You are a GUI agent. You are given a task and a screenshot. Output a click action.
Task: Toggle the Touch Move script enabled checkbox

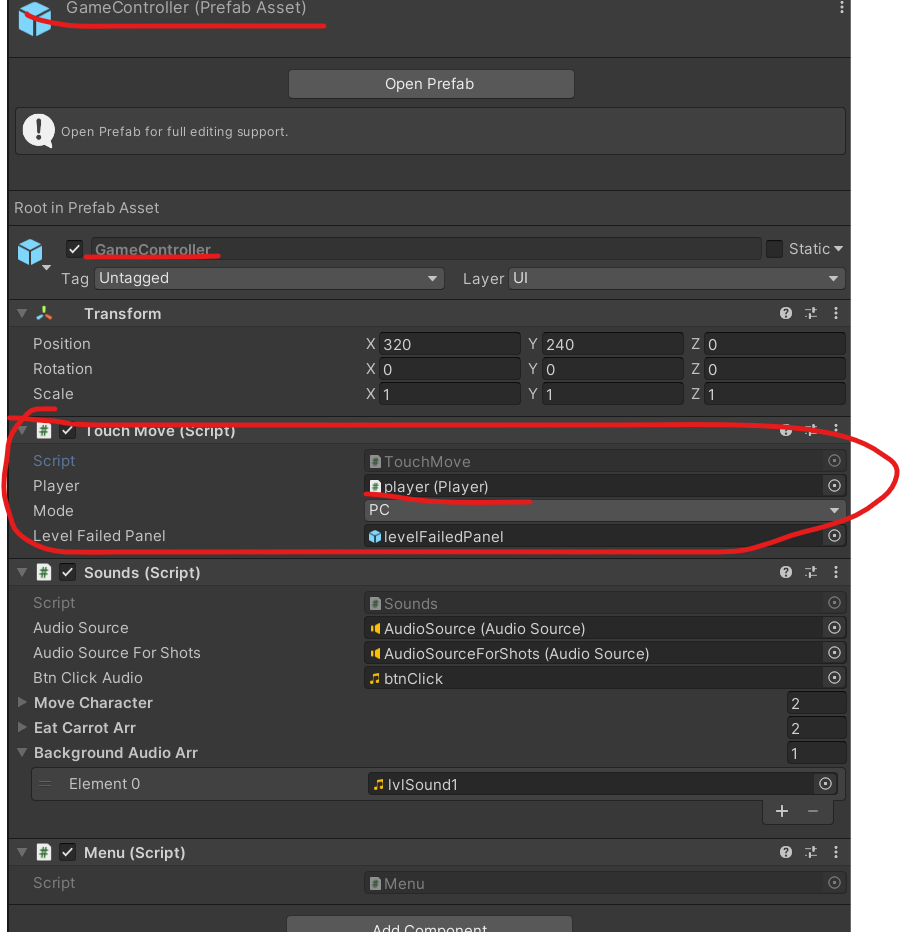(x=68, y=431)
